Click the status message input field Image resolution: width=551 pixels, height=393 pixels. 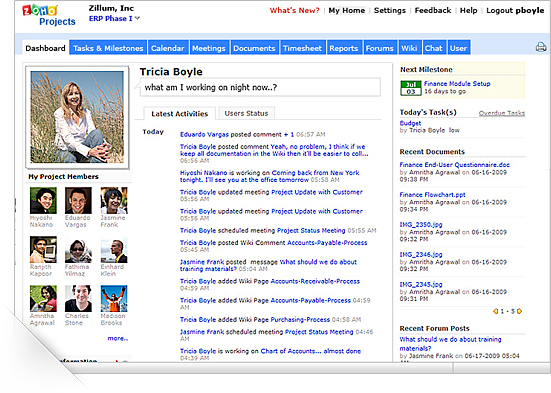[260, 87]
